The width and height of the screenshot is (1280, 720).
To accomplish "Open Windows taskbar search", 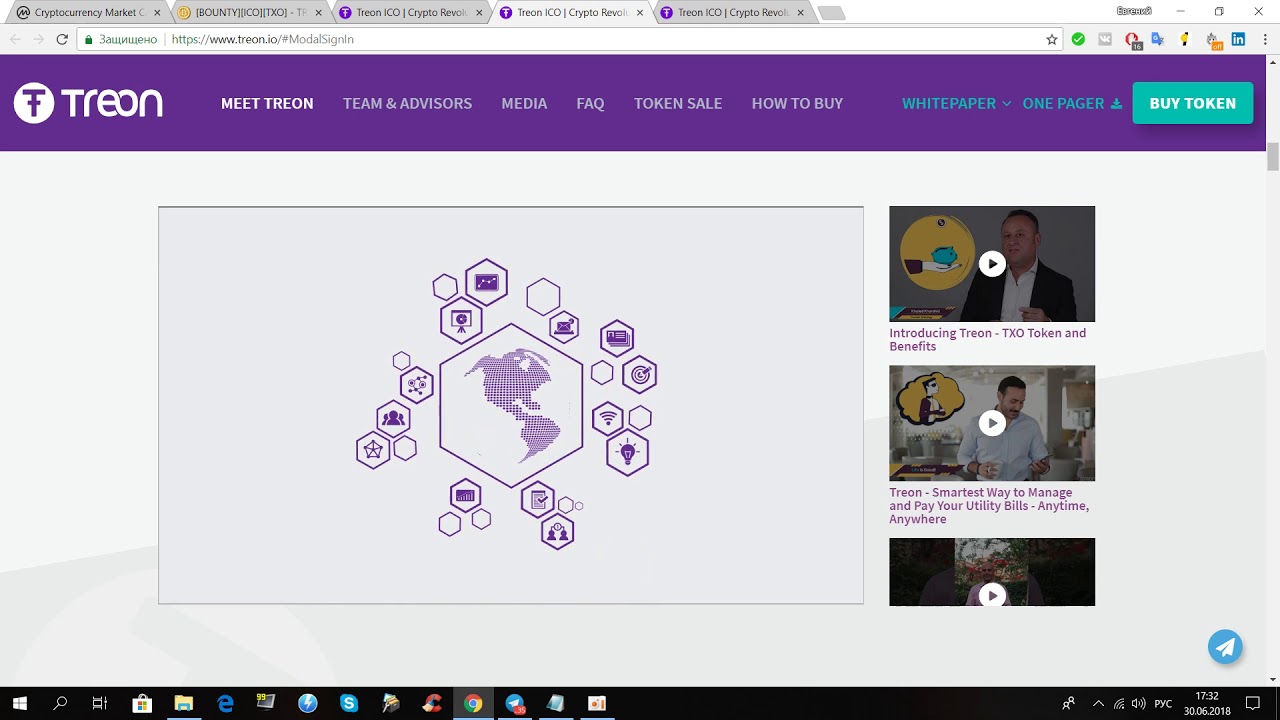I will [x=60, y=703].
